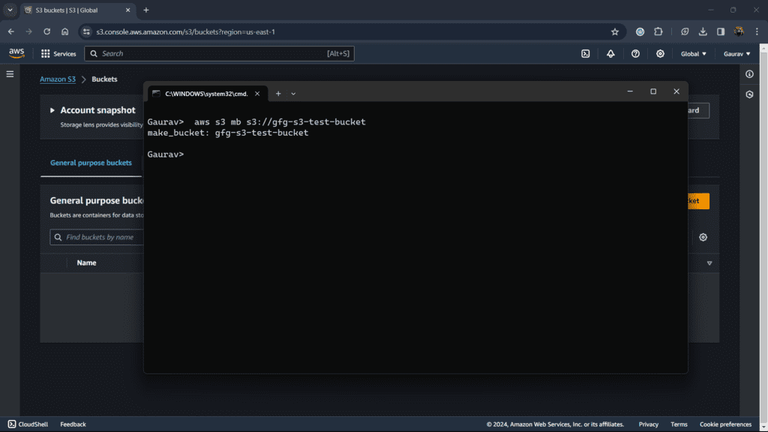Image resolution: width=768 pixels, height=432 pixels.
Task: Open the browser tab search dropdown
Action: (x=10, y=10)
